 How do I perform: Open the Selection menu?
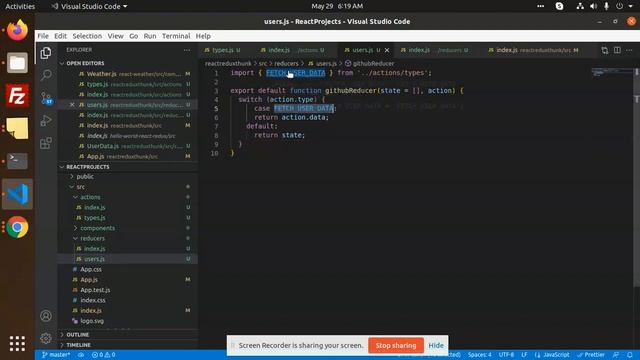[x=87, y=36]
